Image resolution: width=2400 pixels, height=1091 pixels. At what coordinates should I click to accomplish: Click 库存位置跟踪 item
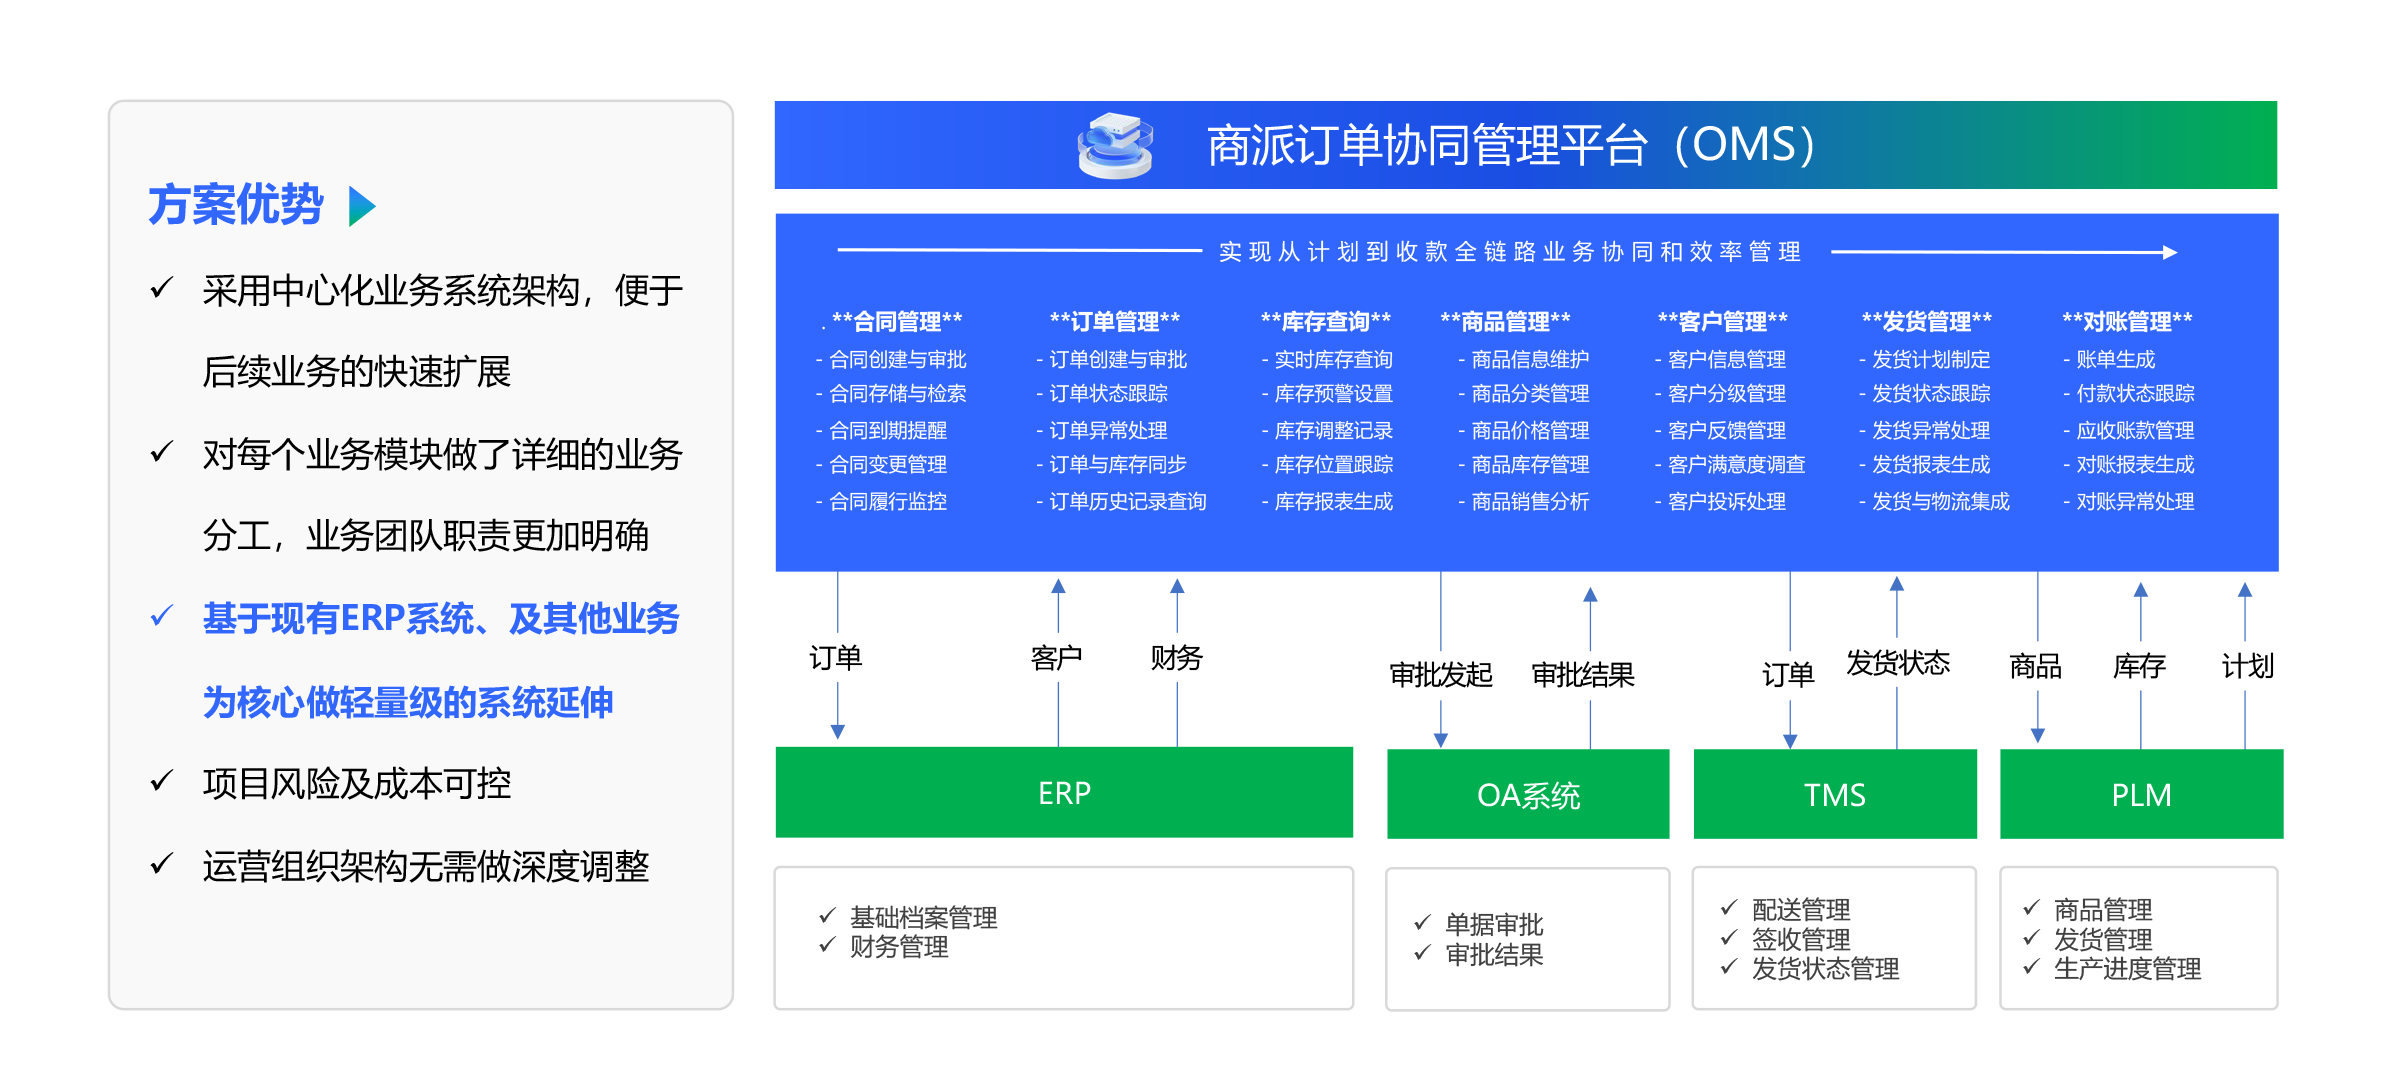(1327, 465)
